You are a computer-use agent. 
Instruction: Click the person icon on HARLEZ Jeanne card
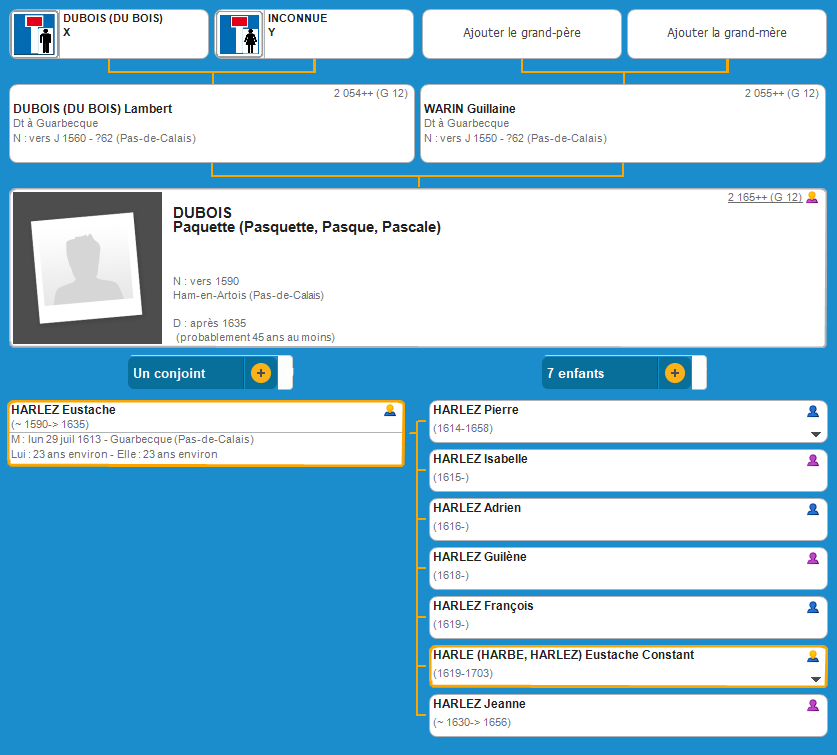[813, 705]
